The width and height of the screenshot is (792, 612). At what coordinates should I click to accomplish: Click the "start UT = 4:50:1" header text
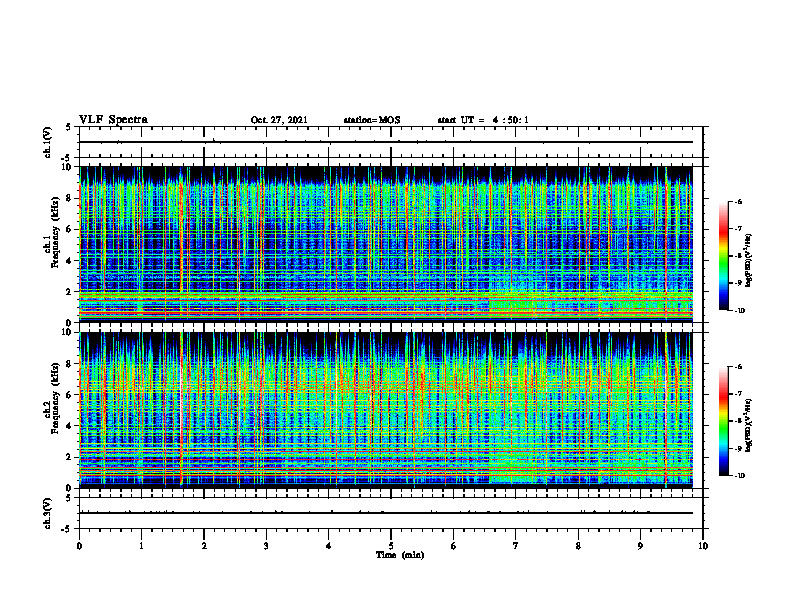pos(483,120)
